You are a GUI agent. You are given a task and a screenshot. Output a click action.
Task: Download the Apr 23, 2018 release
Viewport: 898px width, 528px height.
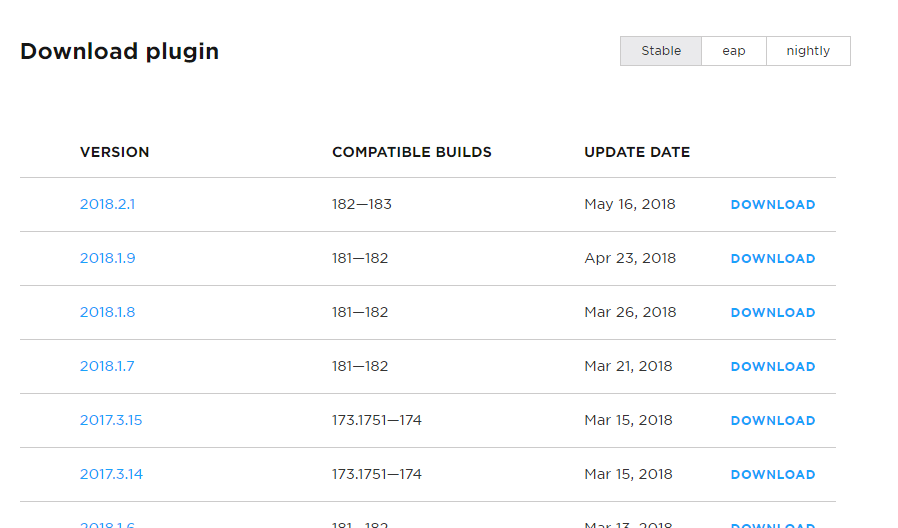pyautogui.click(x=773, y=259)
